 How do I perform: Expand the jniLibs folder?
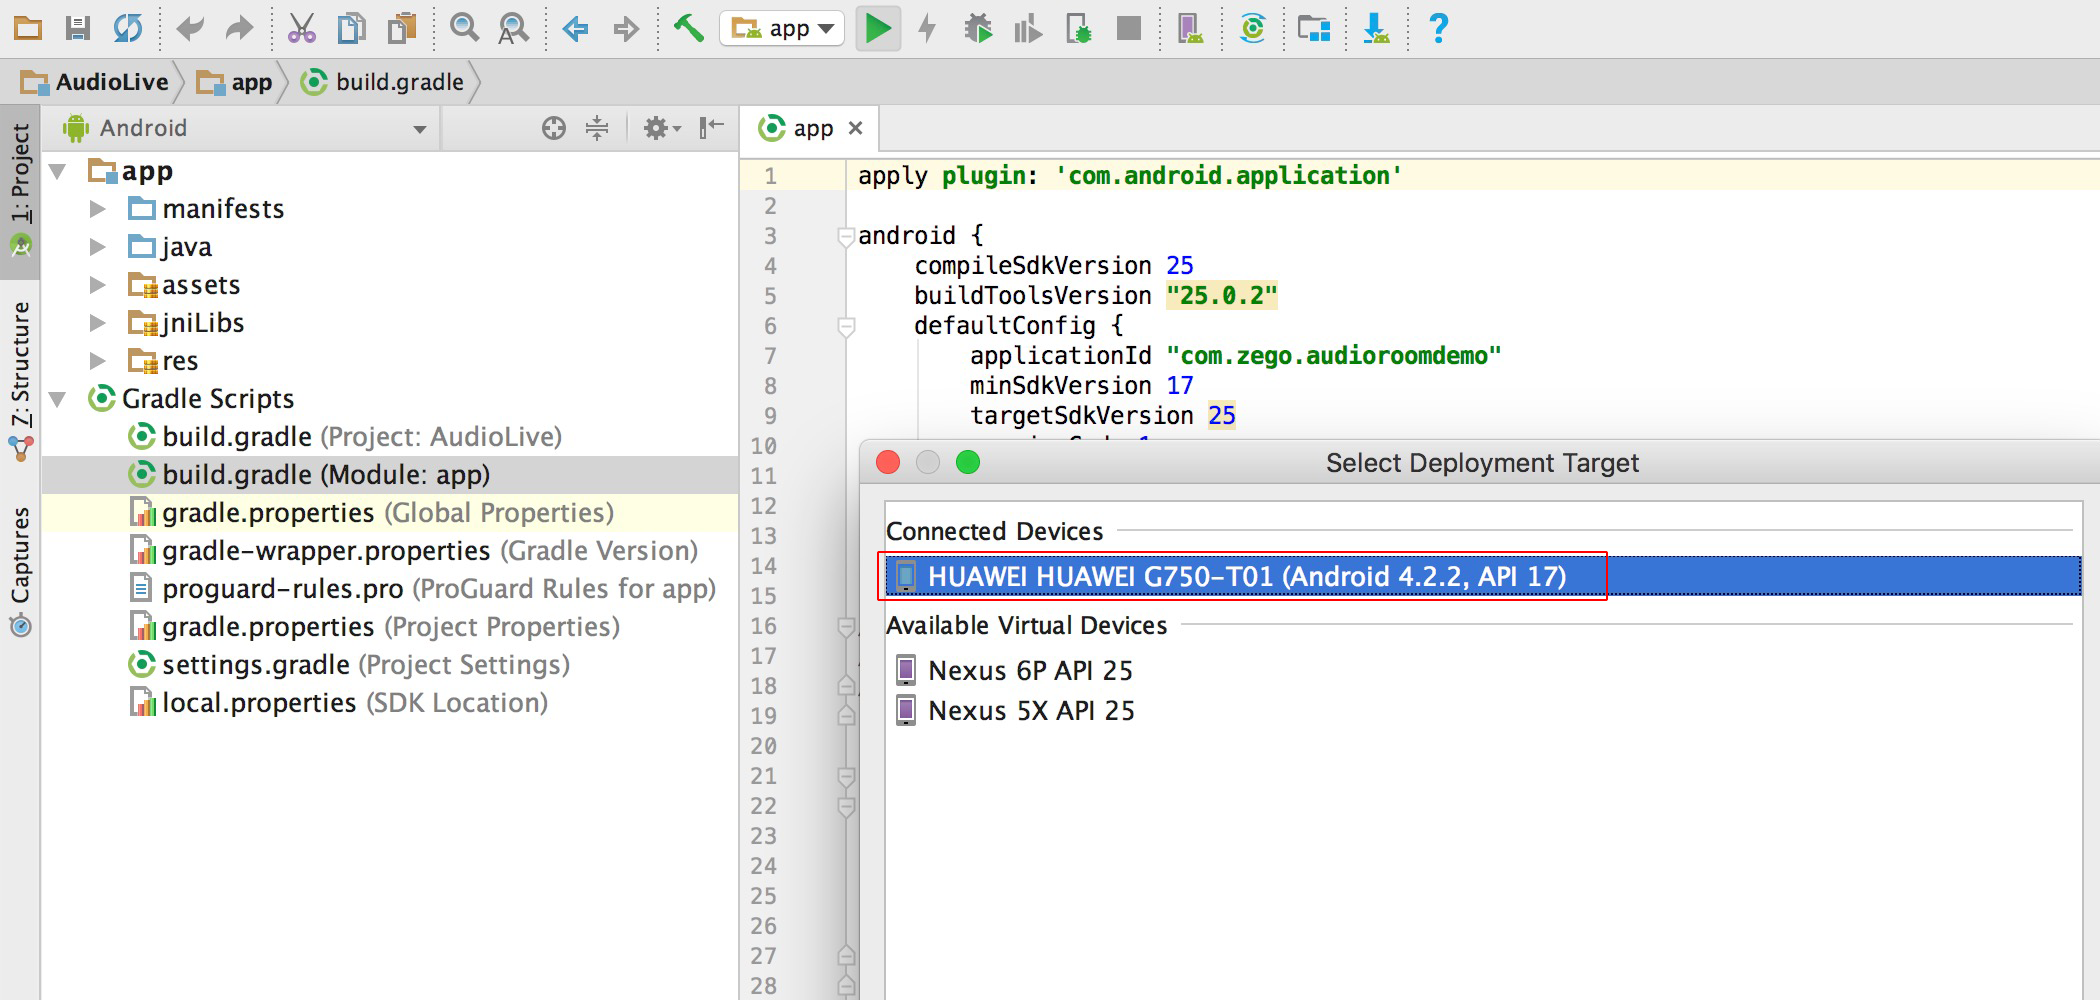(97, 323)
